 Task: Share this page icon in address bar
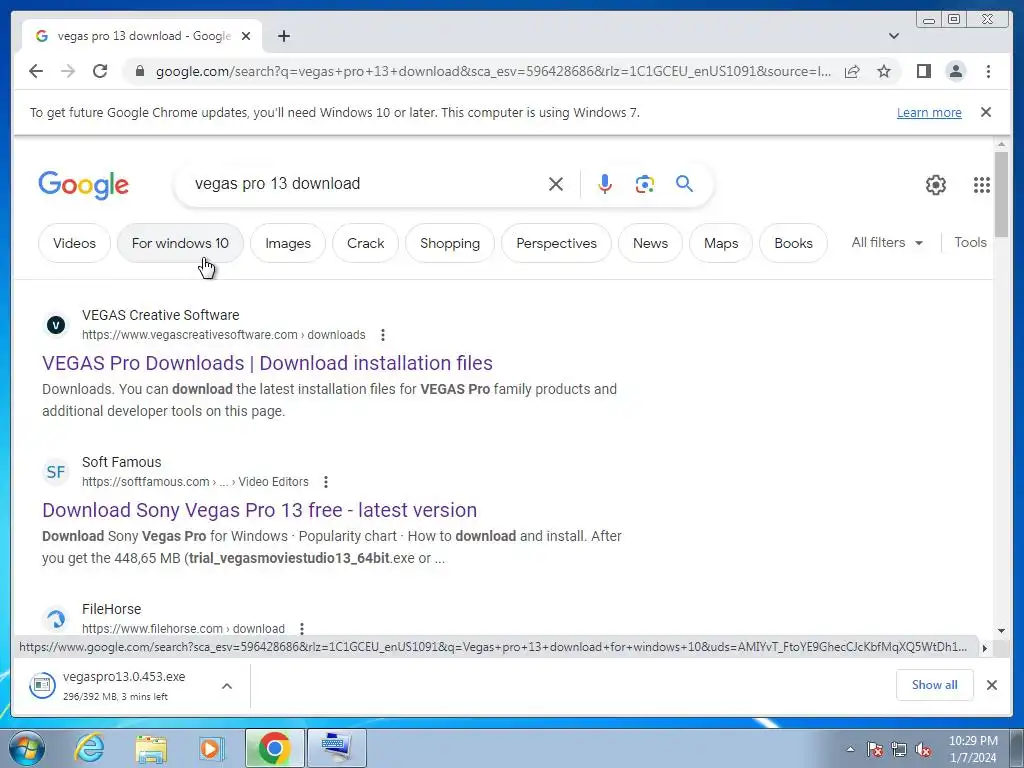coord(852,71)
